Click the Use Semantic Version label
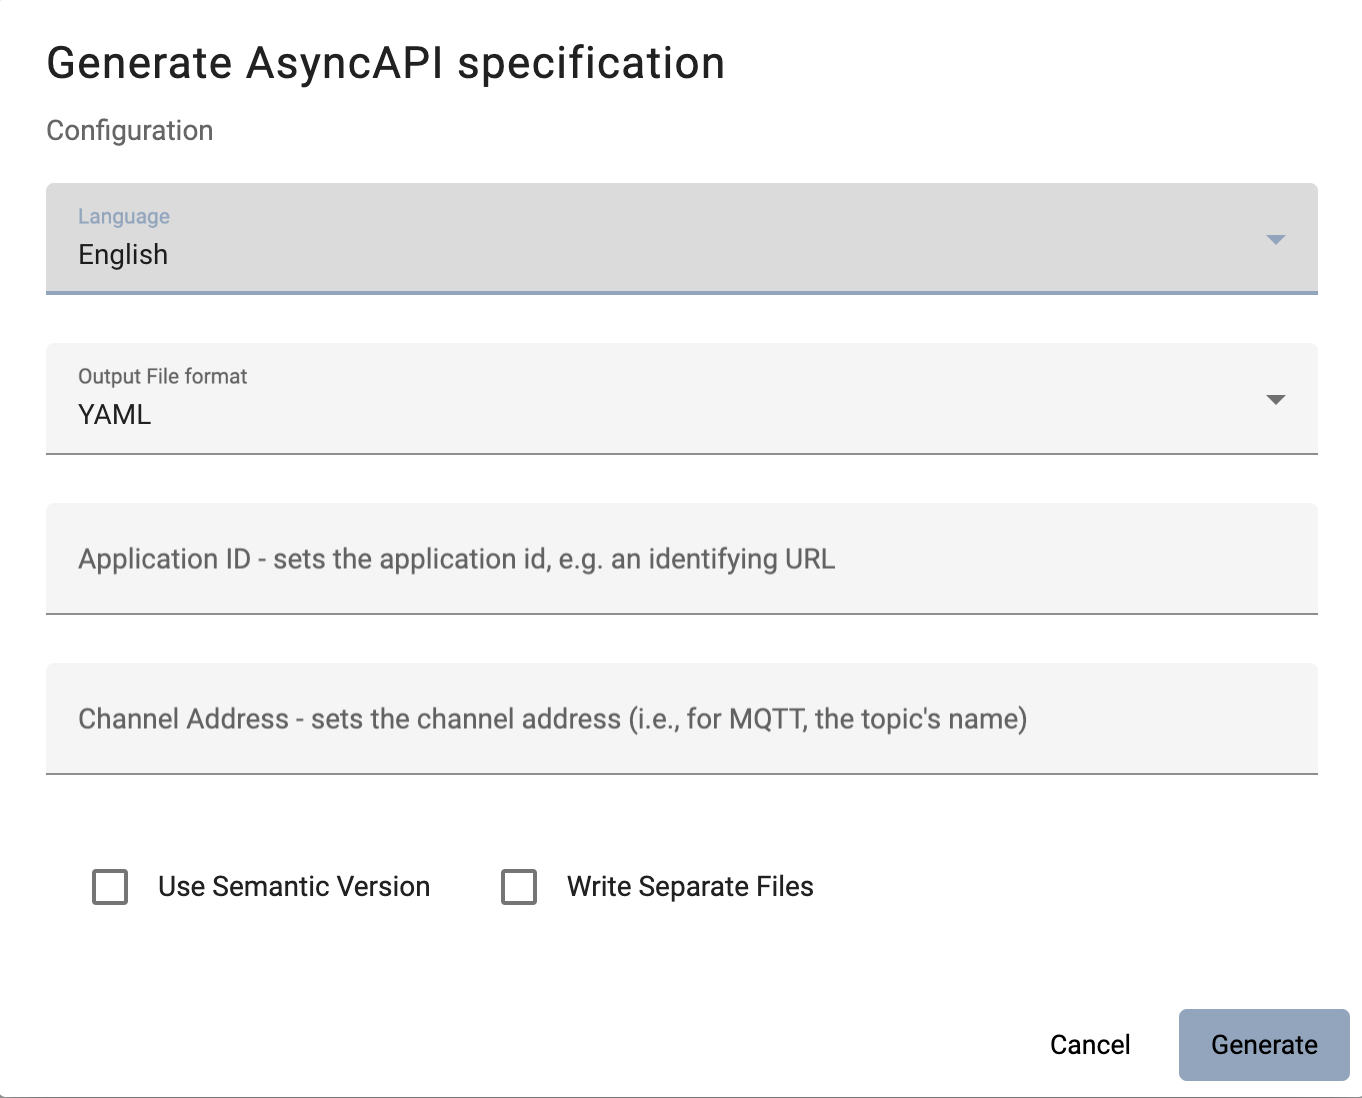The image size is (1362, 1098). (x=294, y=887)
